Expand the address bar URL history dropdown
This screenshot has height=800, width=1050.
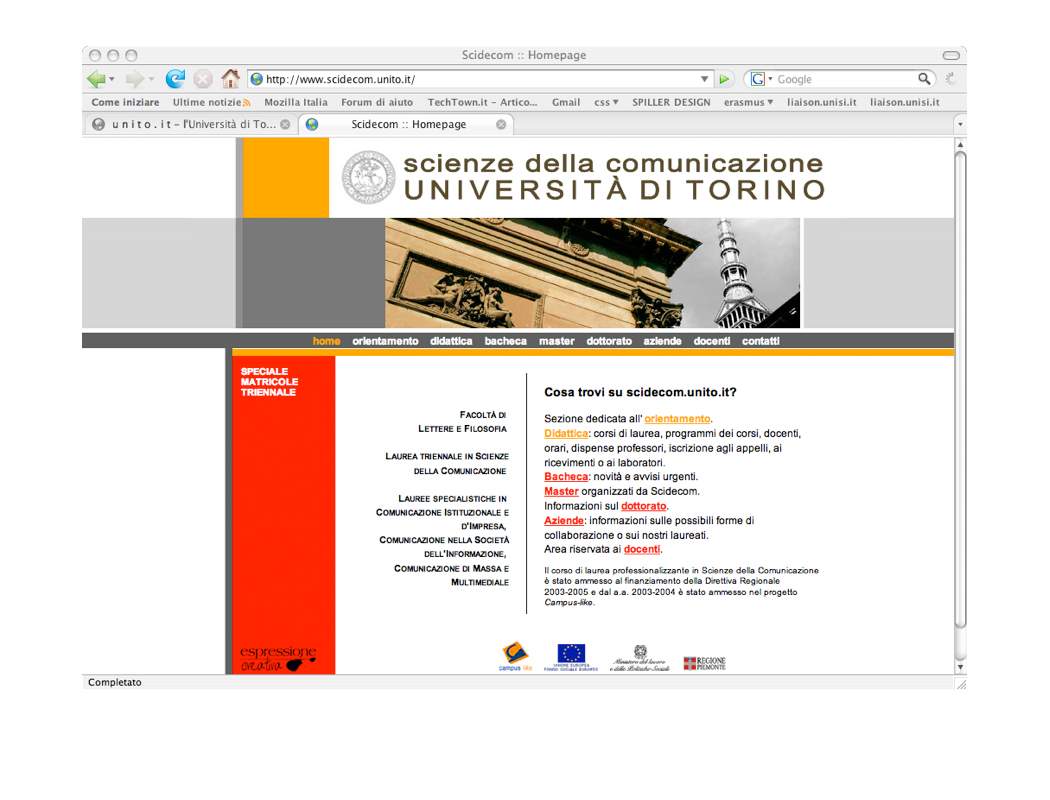pyautogui.click(x=704, y=79)
